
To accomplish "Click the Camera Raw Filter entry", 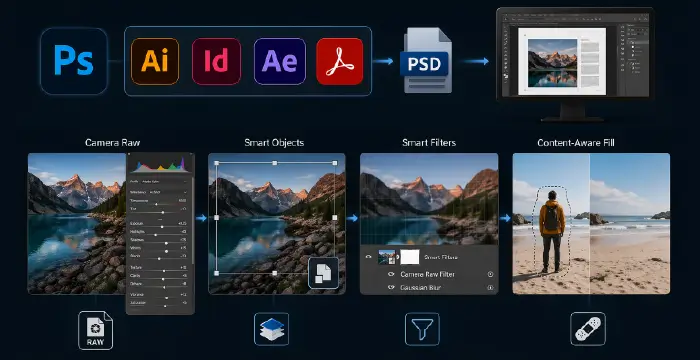I will (428, 274).
